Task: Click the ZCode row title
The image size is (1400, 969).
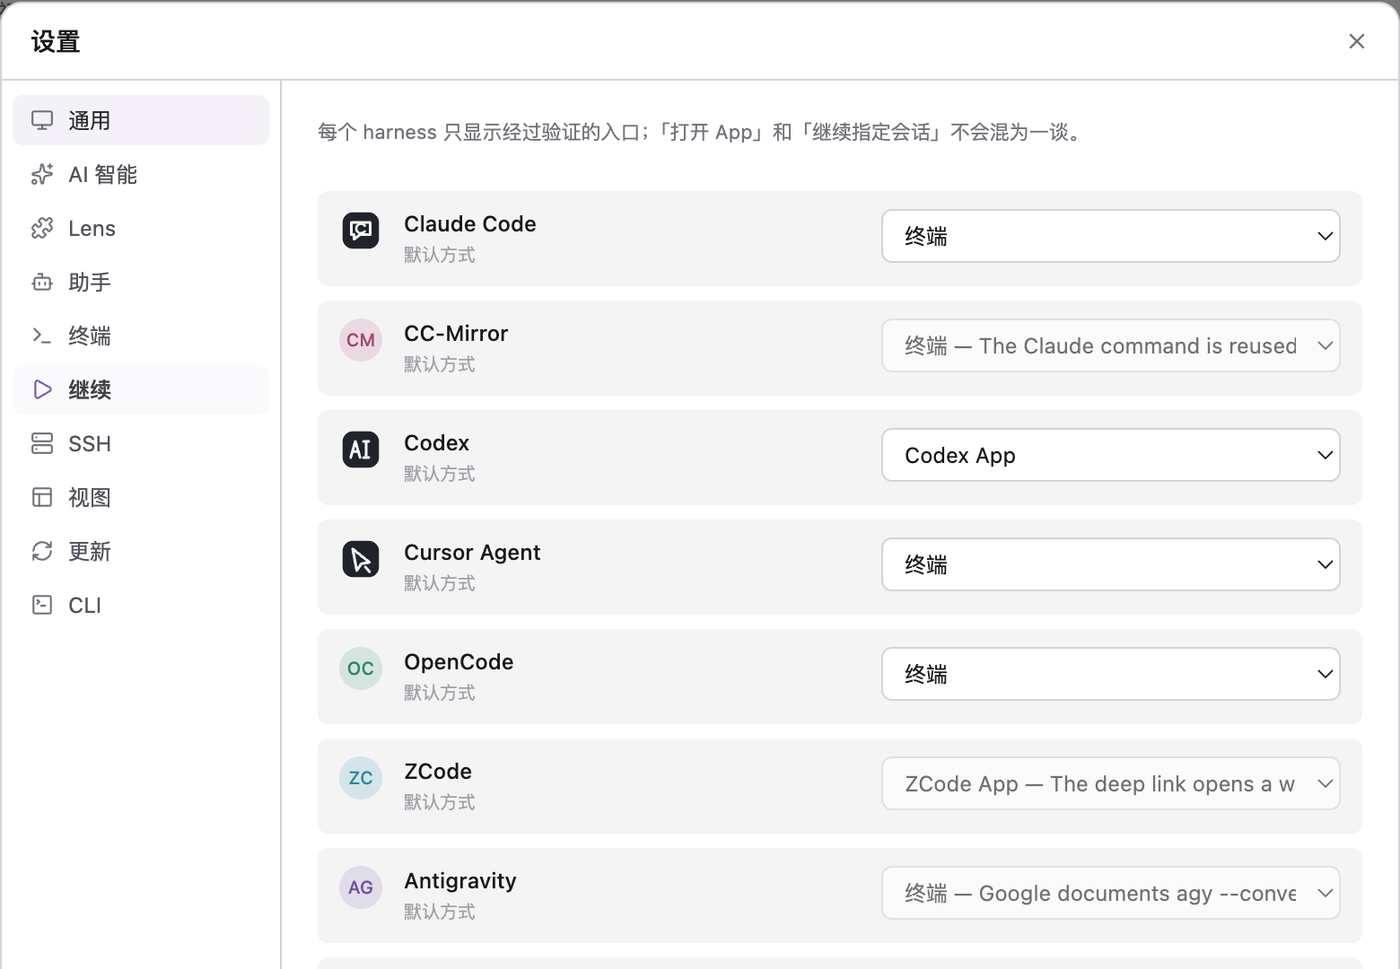Action: [438, 771]
